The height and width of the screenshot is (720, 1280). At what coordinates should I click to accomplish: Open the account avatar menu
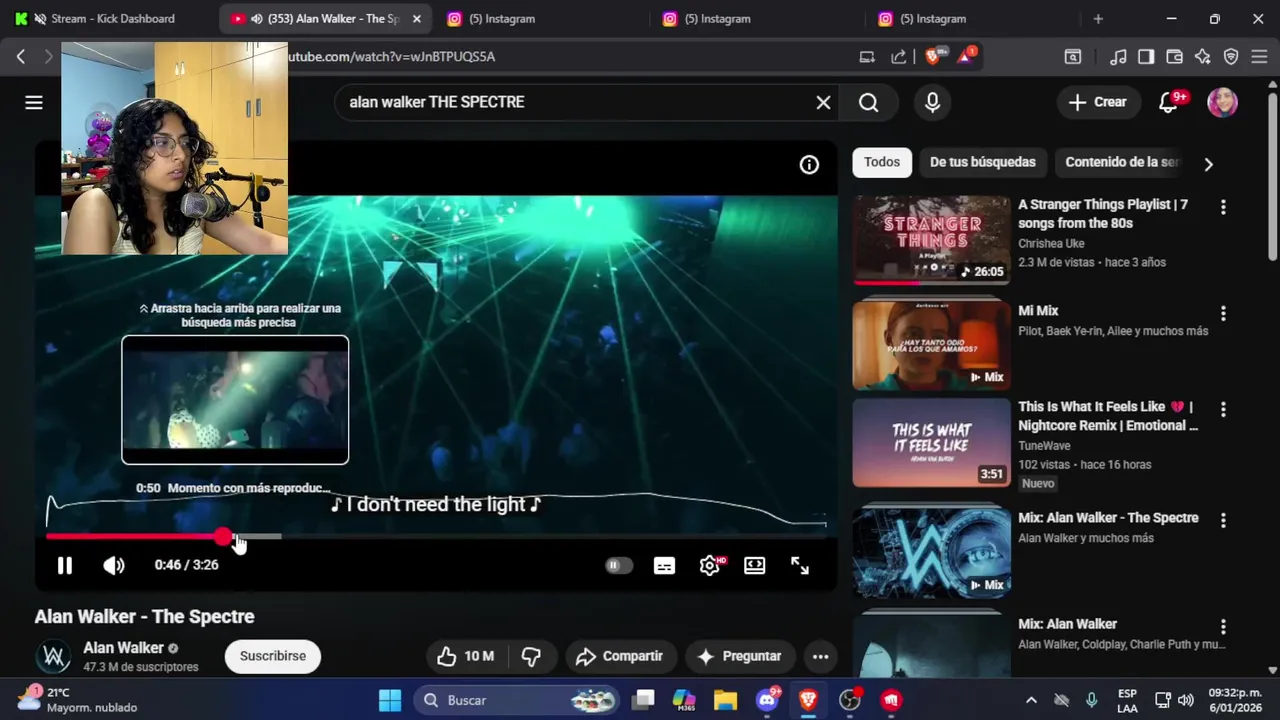1222,102
